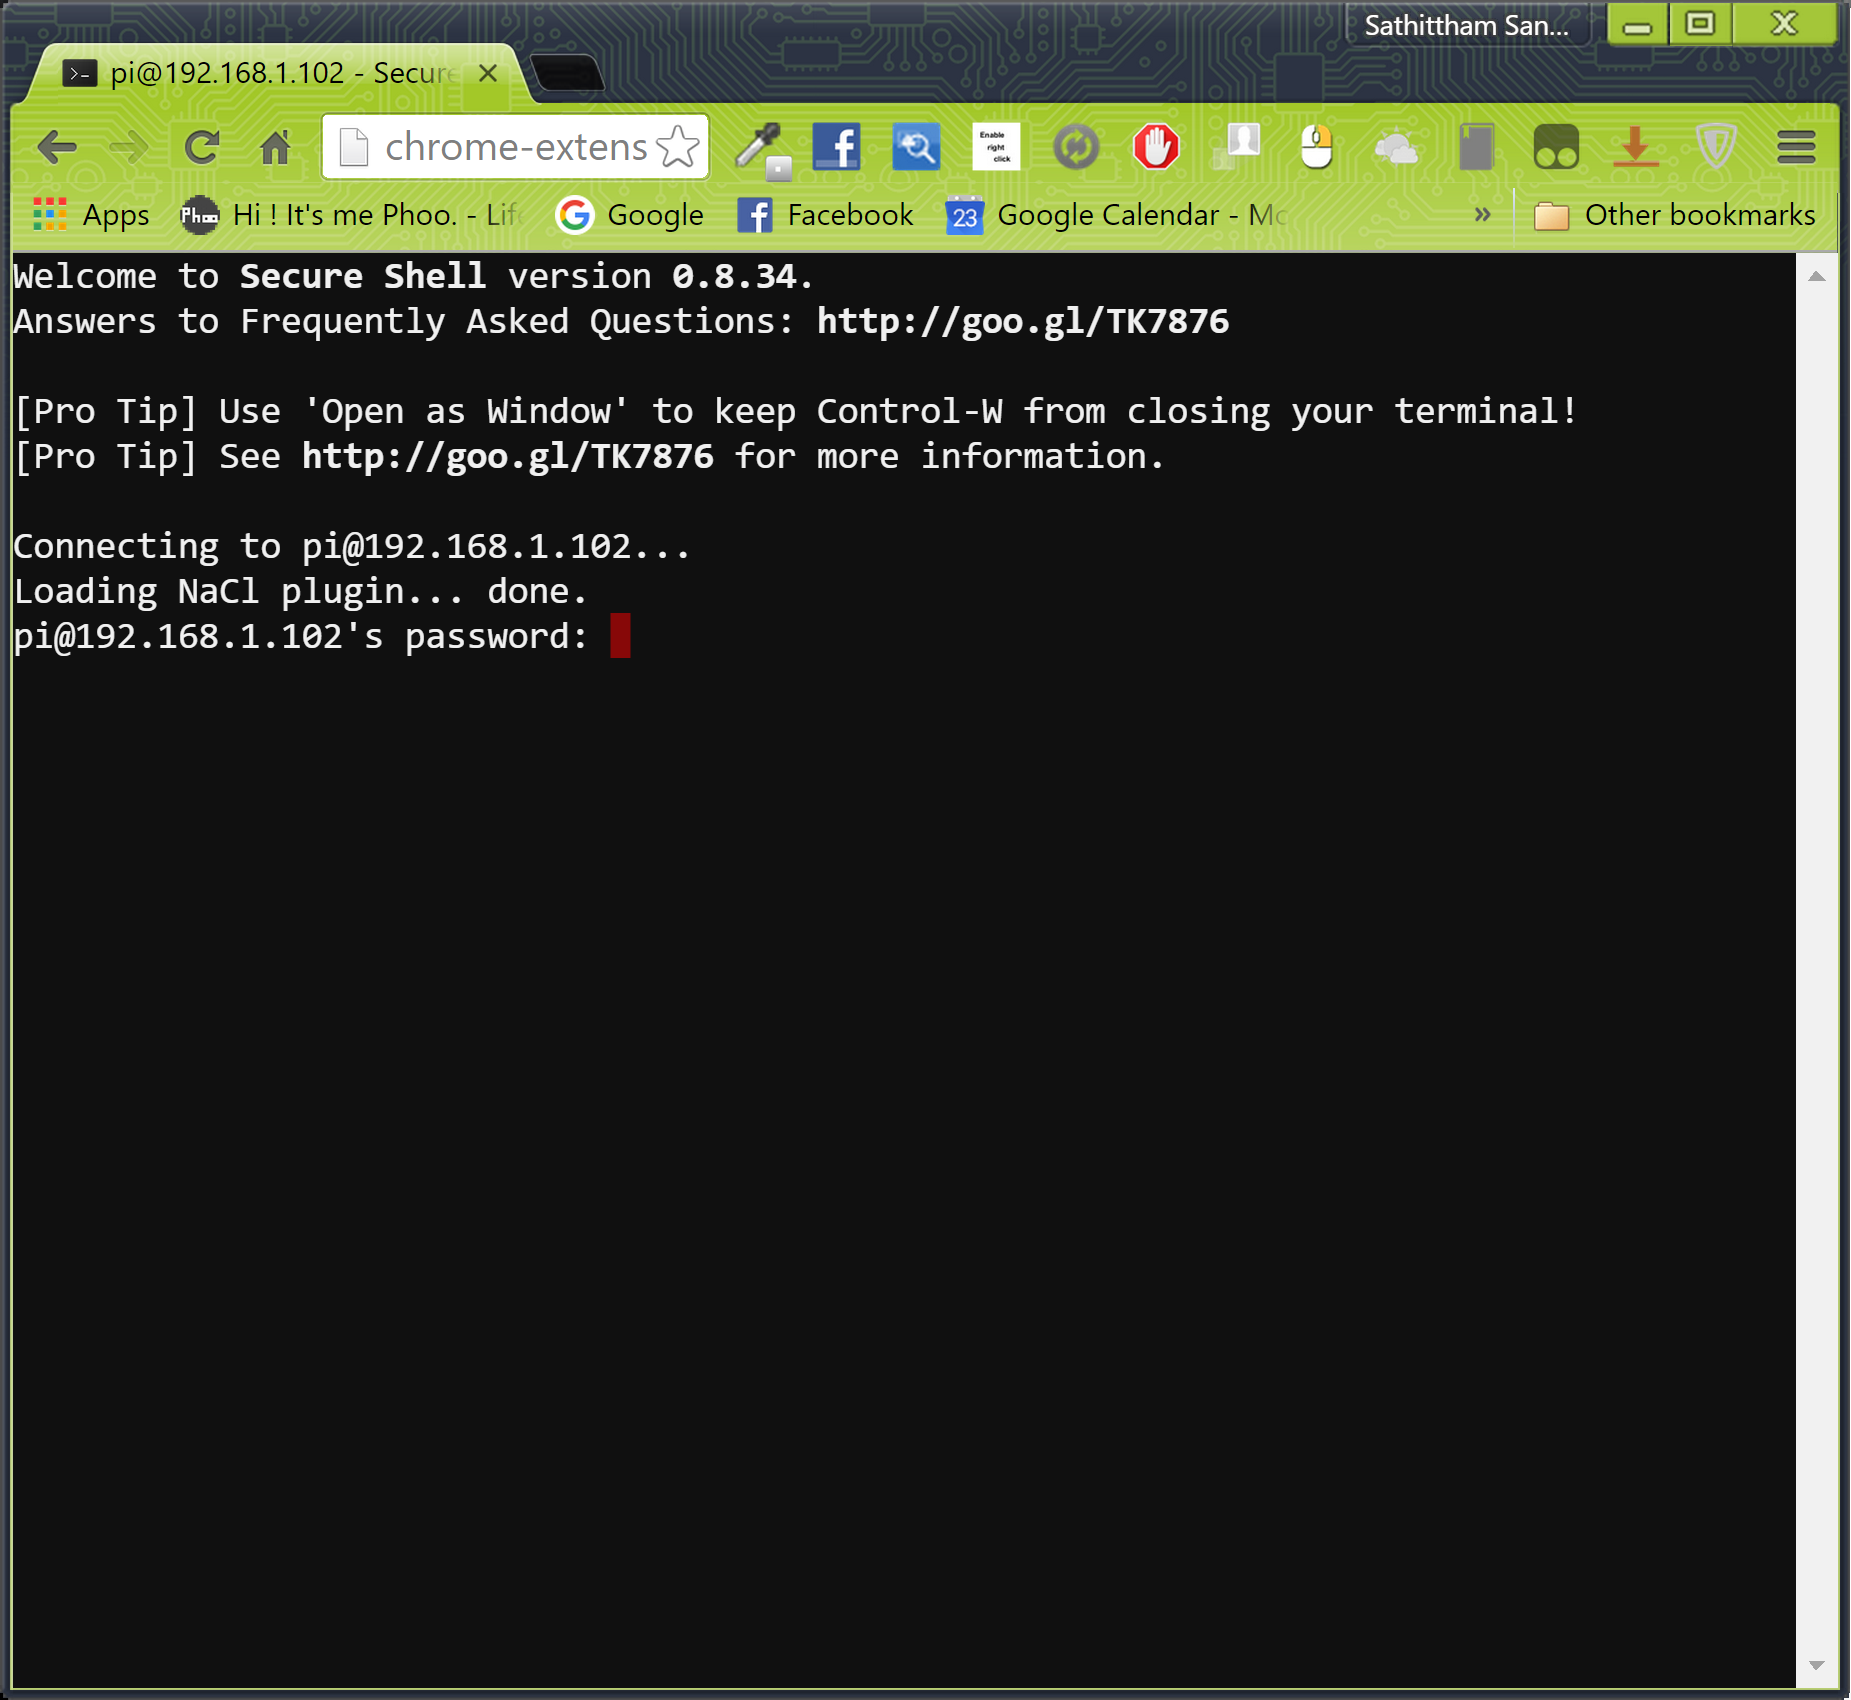Open the Chrome hamburger menu
The image size is (1851, 1700).
pyautogui.click(x=1797, y=147)
